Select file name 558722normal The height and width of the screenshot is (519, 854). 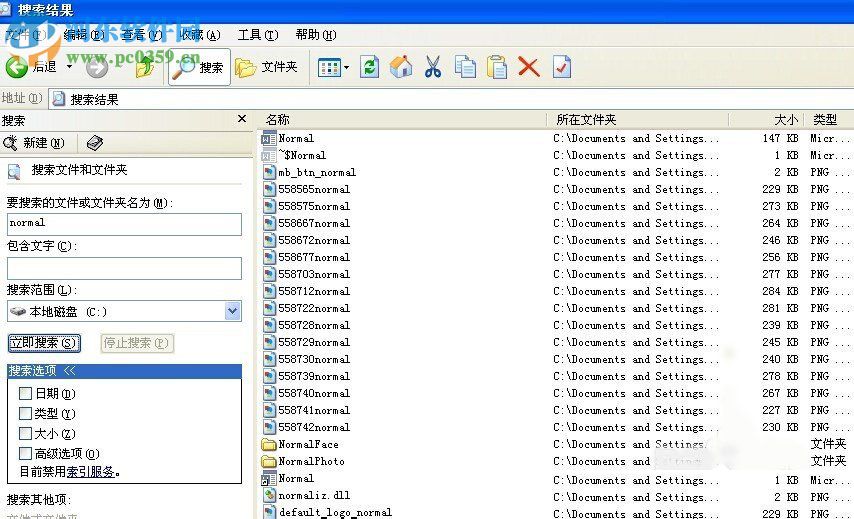click(x=314, y=308)
